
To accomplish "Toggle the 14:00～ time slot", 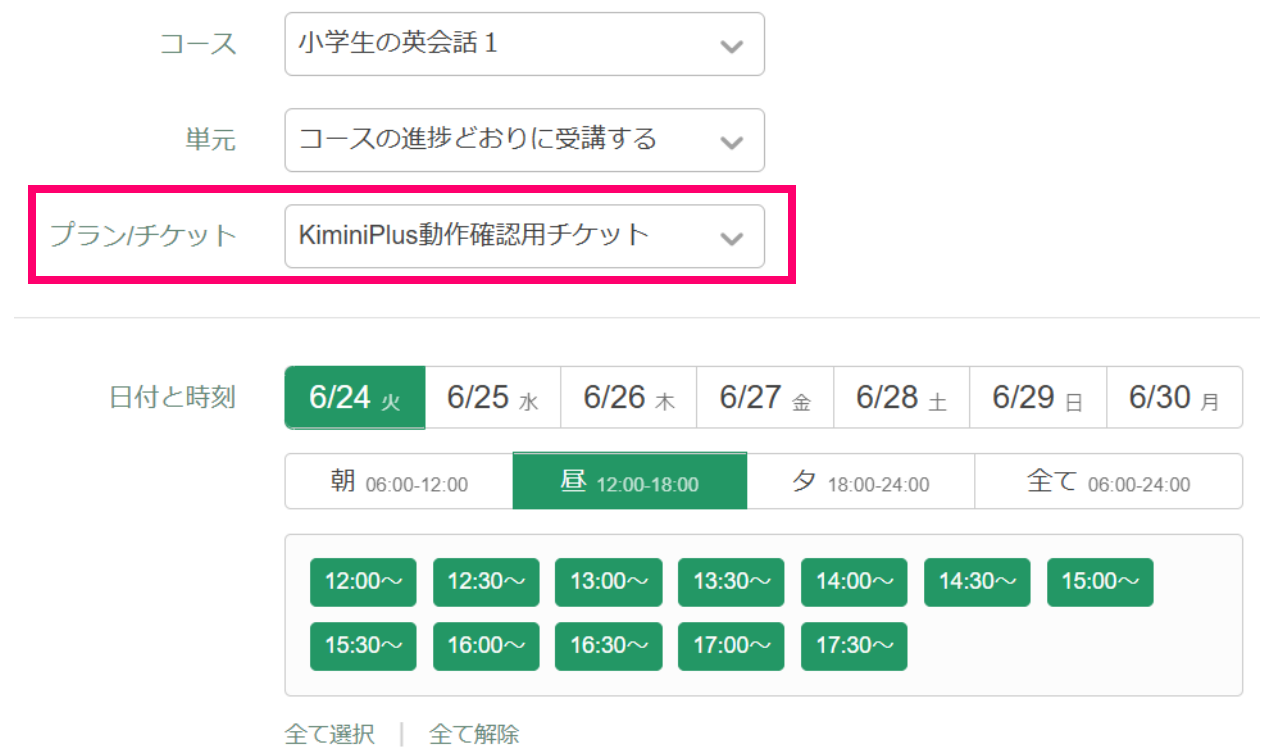I will coord(854,582).
